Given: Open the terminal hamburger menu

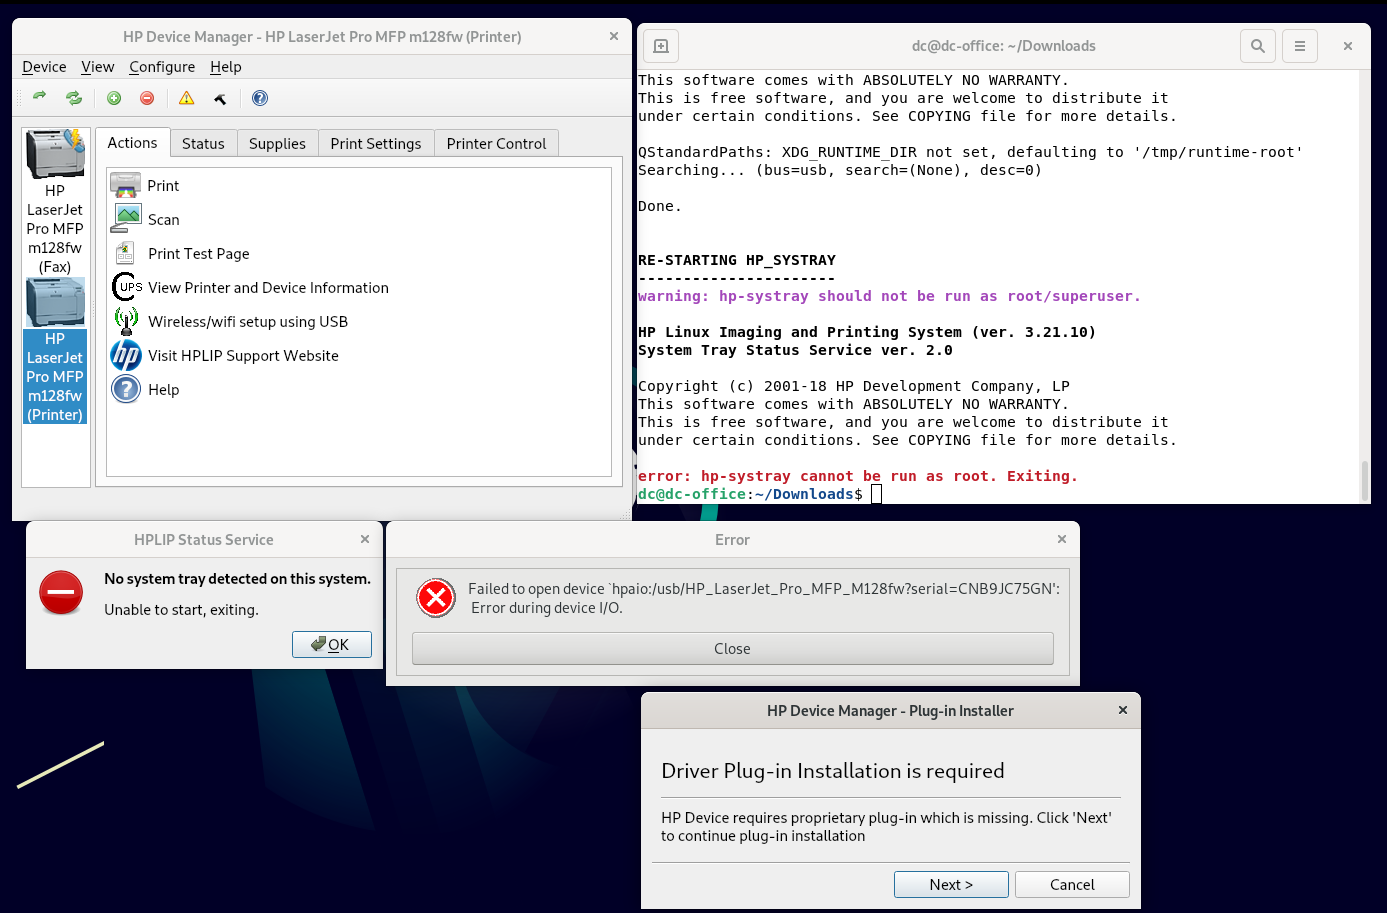Looking at the screenshot, I should point(1300,46).
